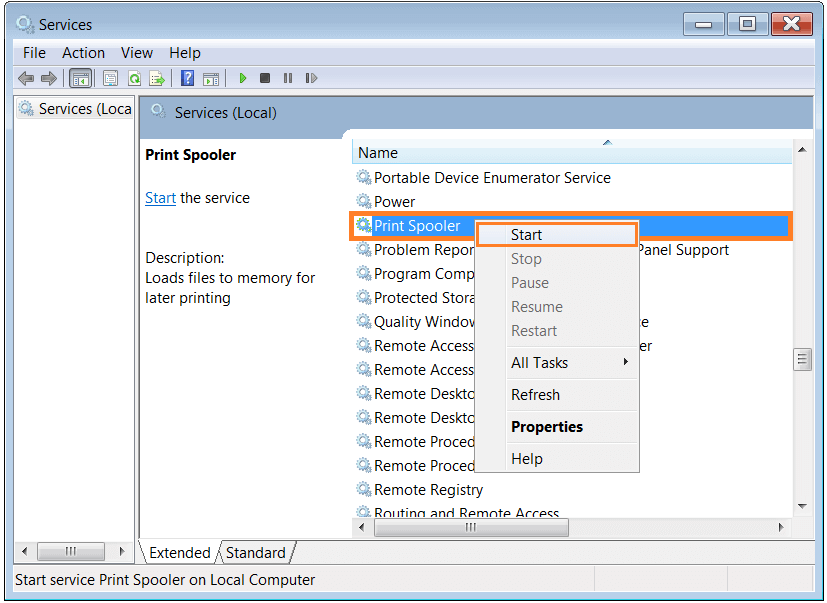Click the Start the service link
The width and height of the screenshot is (827, 603).
click(160, 198)
